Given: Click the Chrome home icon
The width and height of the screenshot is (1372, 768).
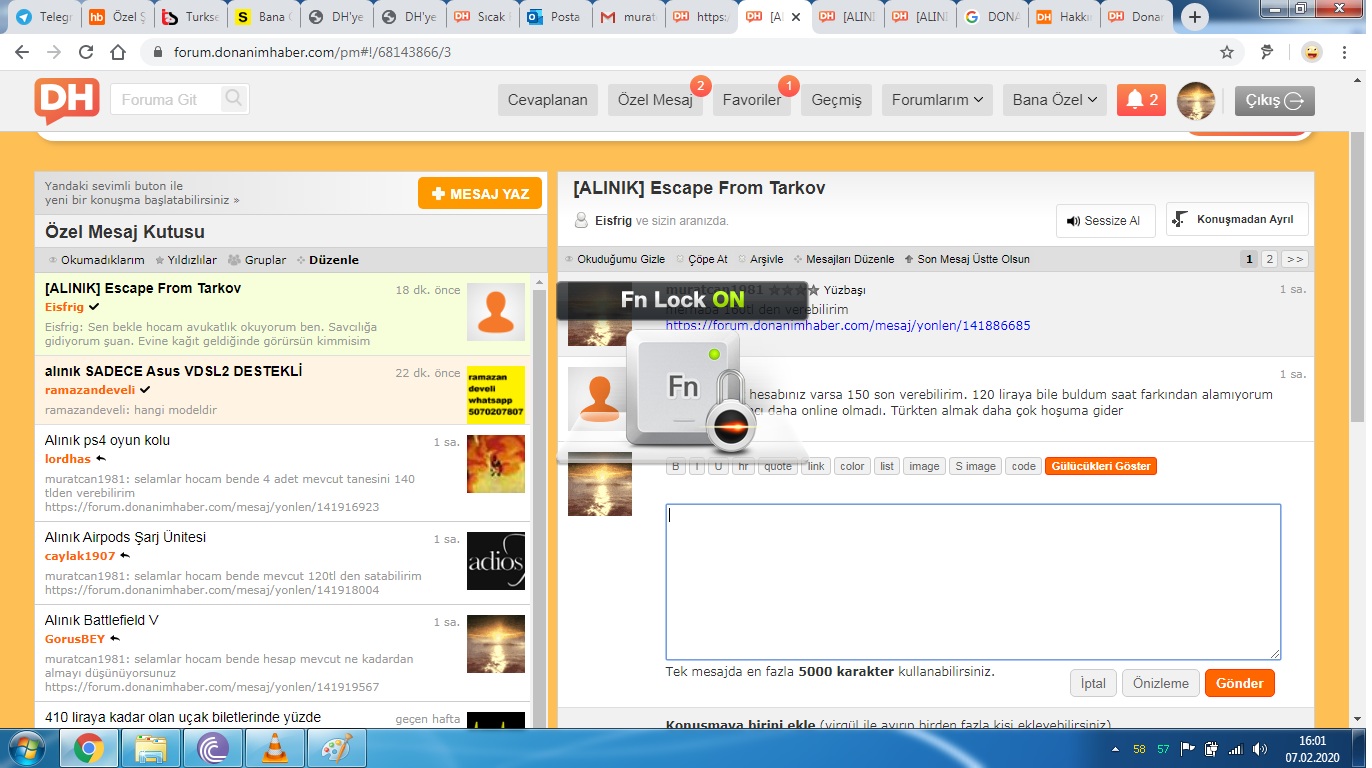Looking at the screenshot, I should click(x=118, y=52).
